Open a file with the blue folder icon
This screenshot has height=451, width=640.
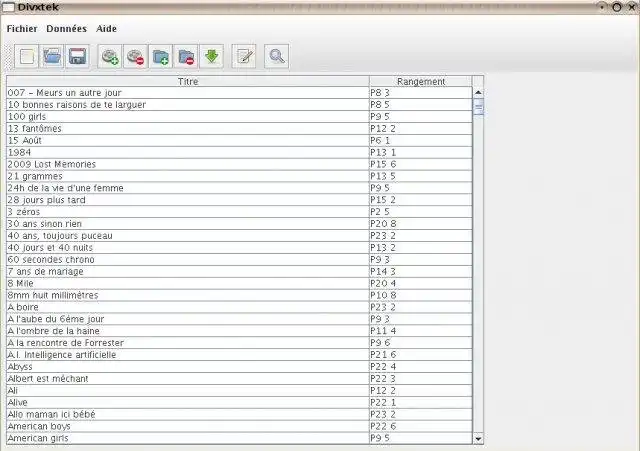(52, 56)
